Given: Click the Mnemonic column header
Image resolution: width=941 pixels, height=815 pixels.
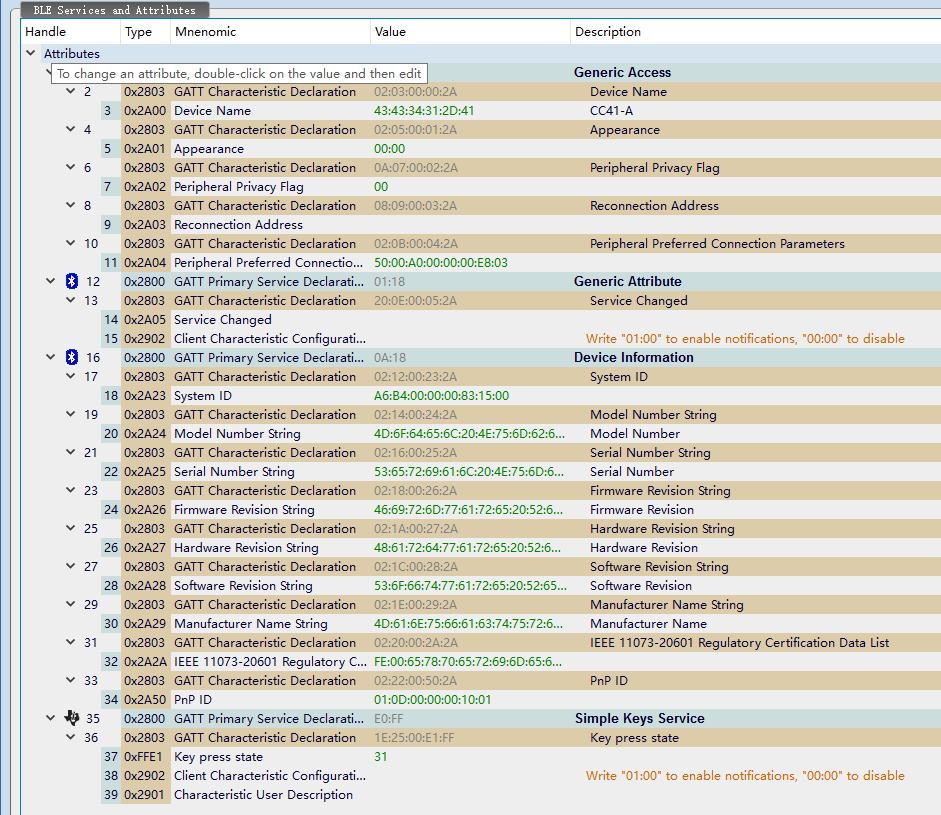Looking at the screenshot, I should coord(205,32).
